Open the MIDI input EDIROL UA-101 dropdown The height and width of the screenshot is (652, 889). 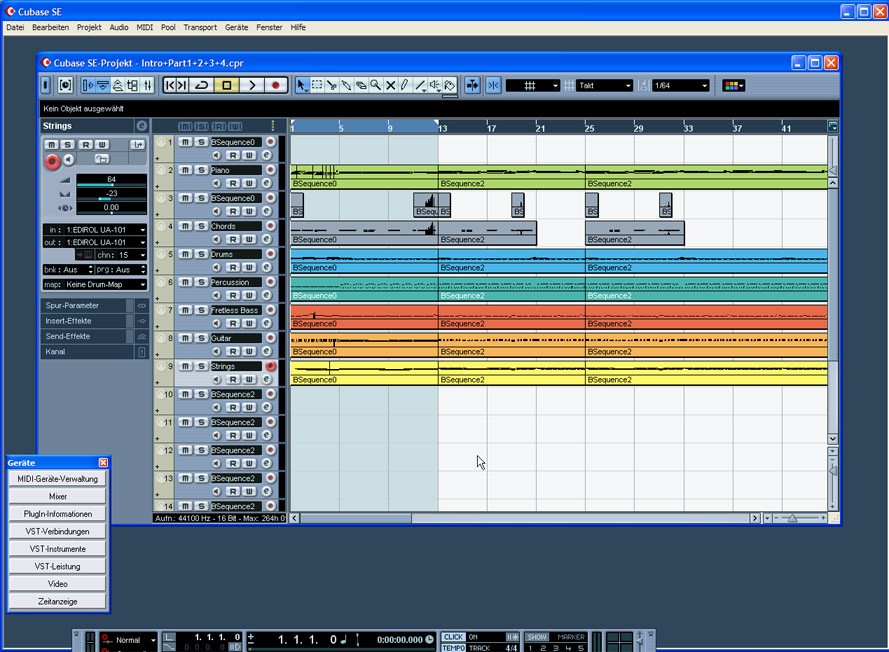95,230
